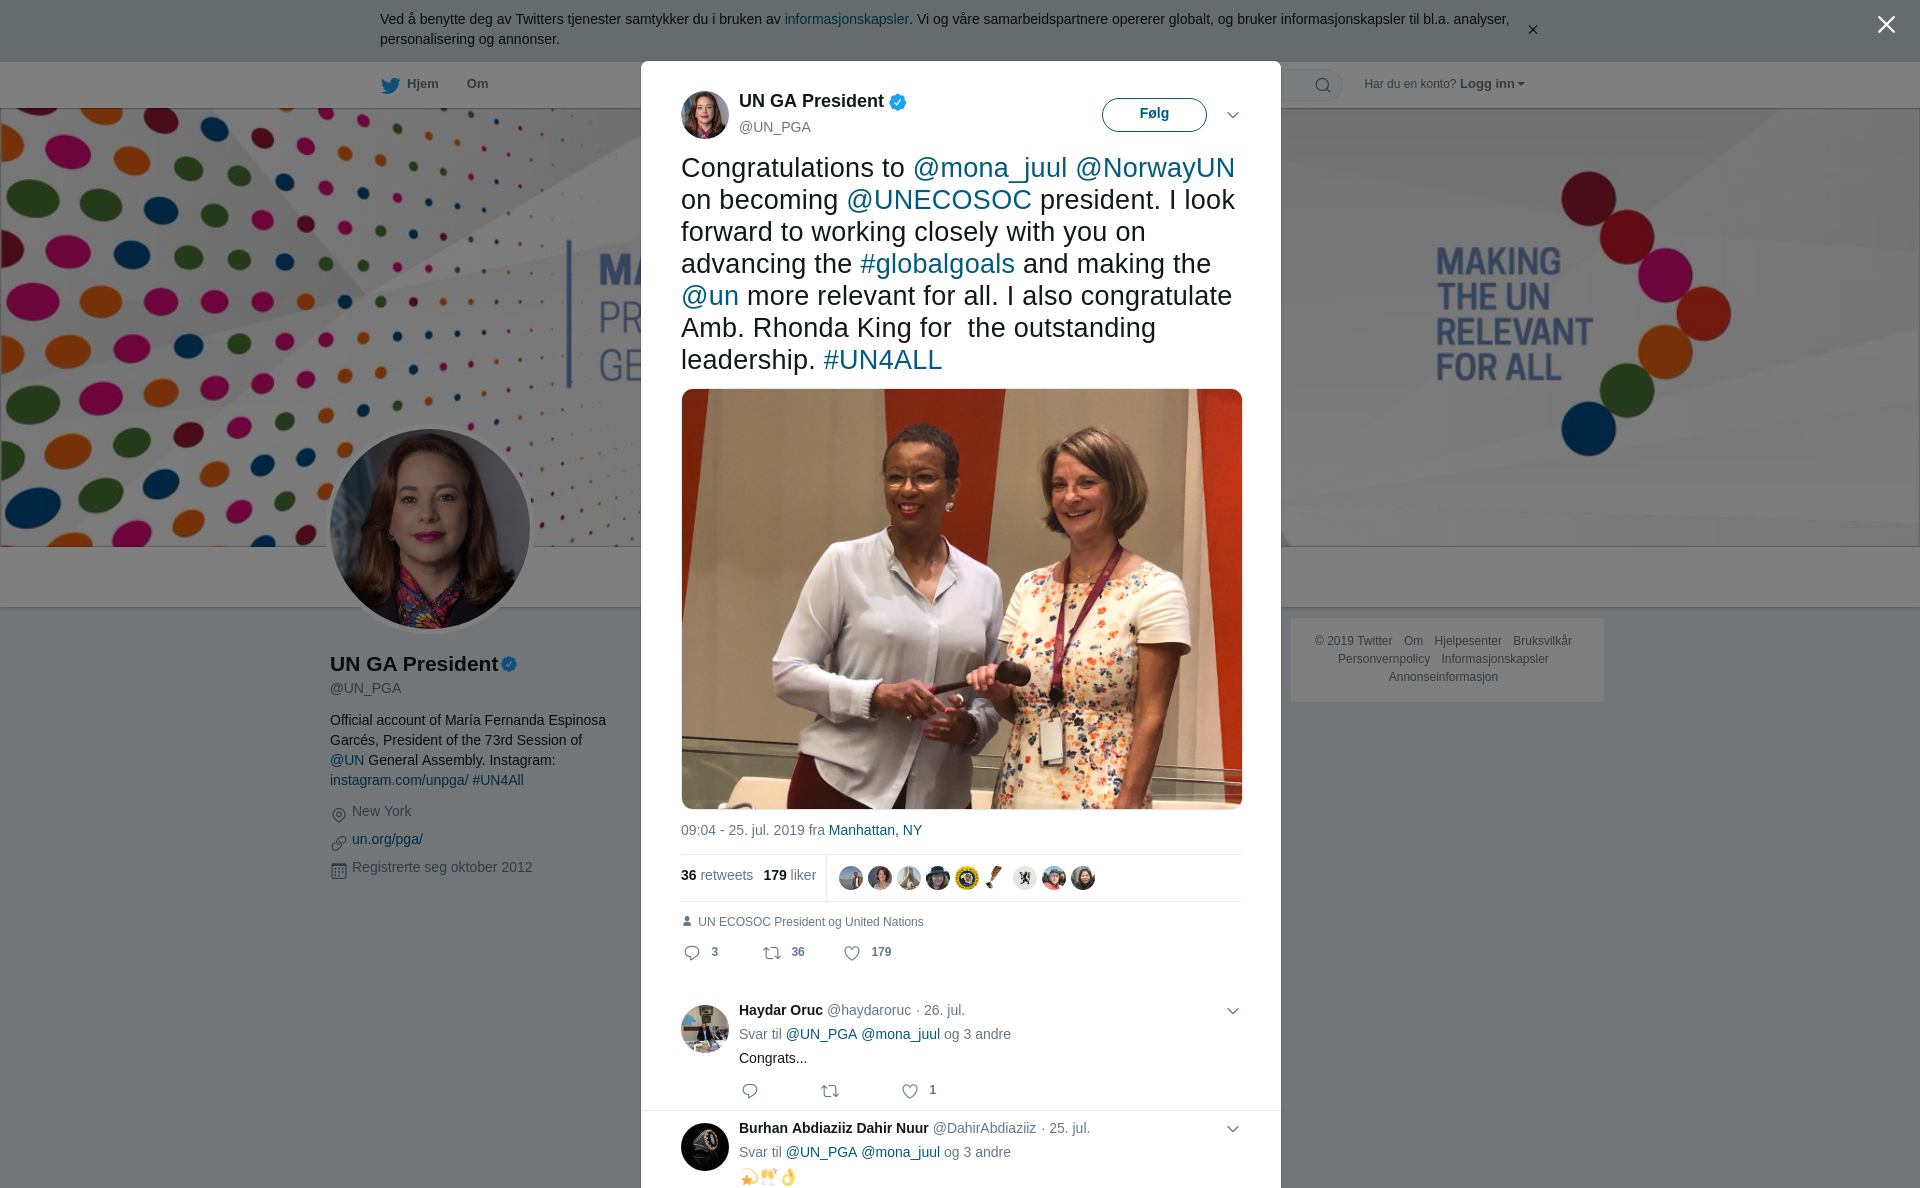The width and height of the screenshot is (1920, 1188).
Task: Expand options on Haydar Oruc's reply
Action: click(x=1233, y=1011)
